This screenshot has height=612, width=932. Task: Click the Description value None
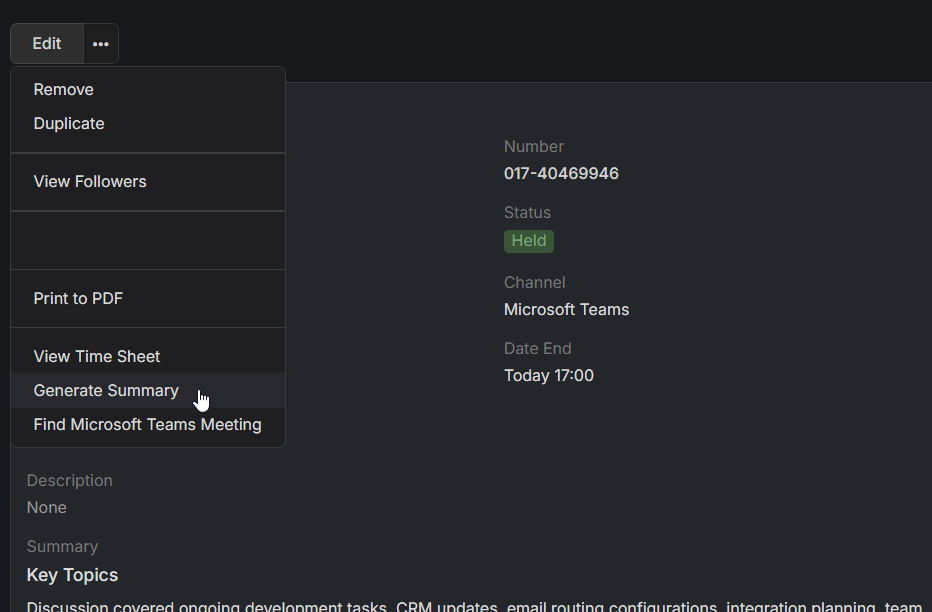47,508
